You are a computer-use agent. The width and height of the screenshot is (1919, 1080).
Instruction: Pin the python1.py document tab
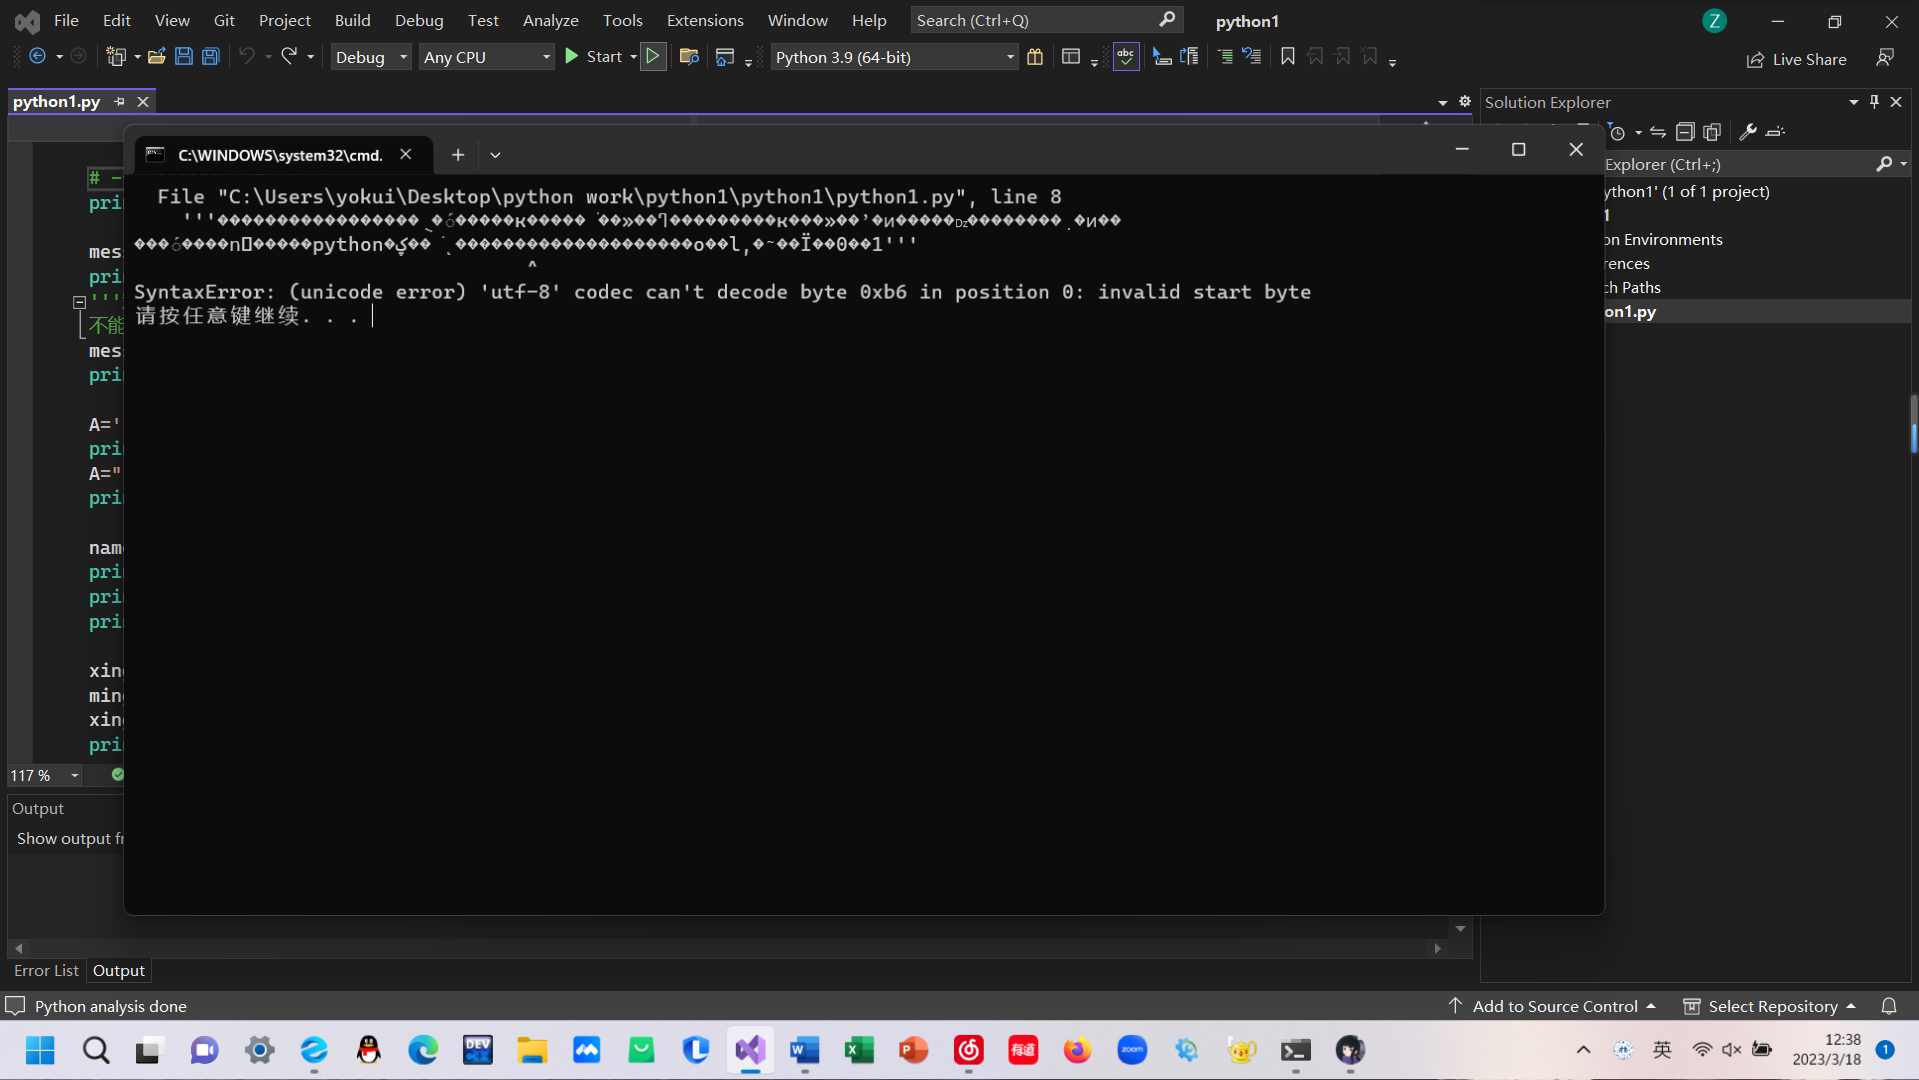pos(119,101)
